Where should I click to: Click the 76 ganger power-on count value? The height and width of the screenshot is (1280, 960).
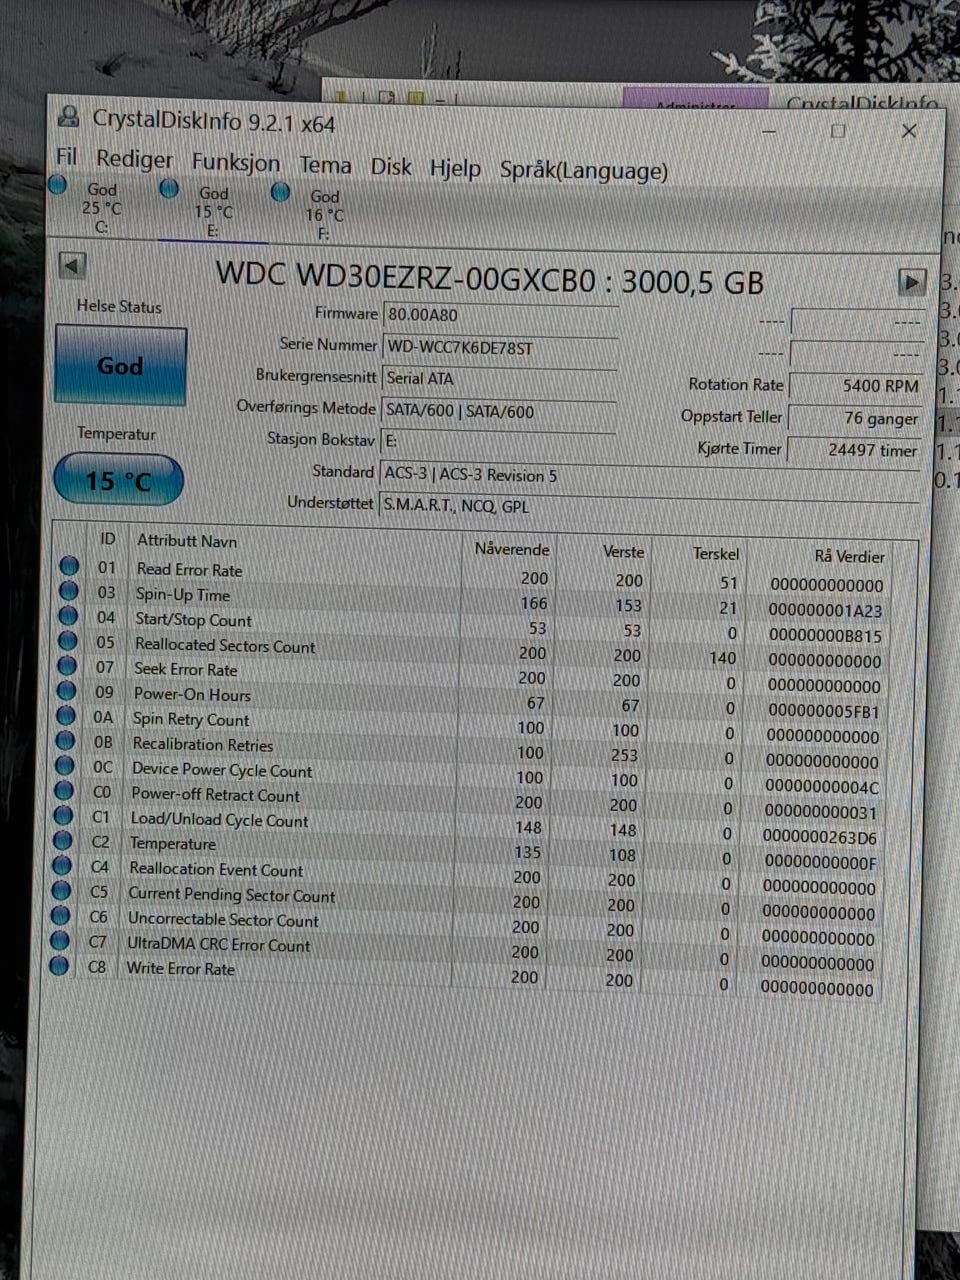click(x=855, y=418)
